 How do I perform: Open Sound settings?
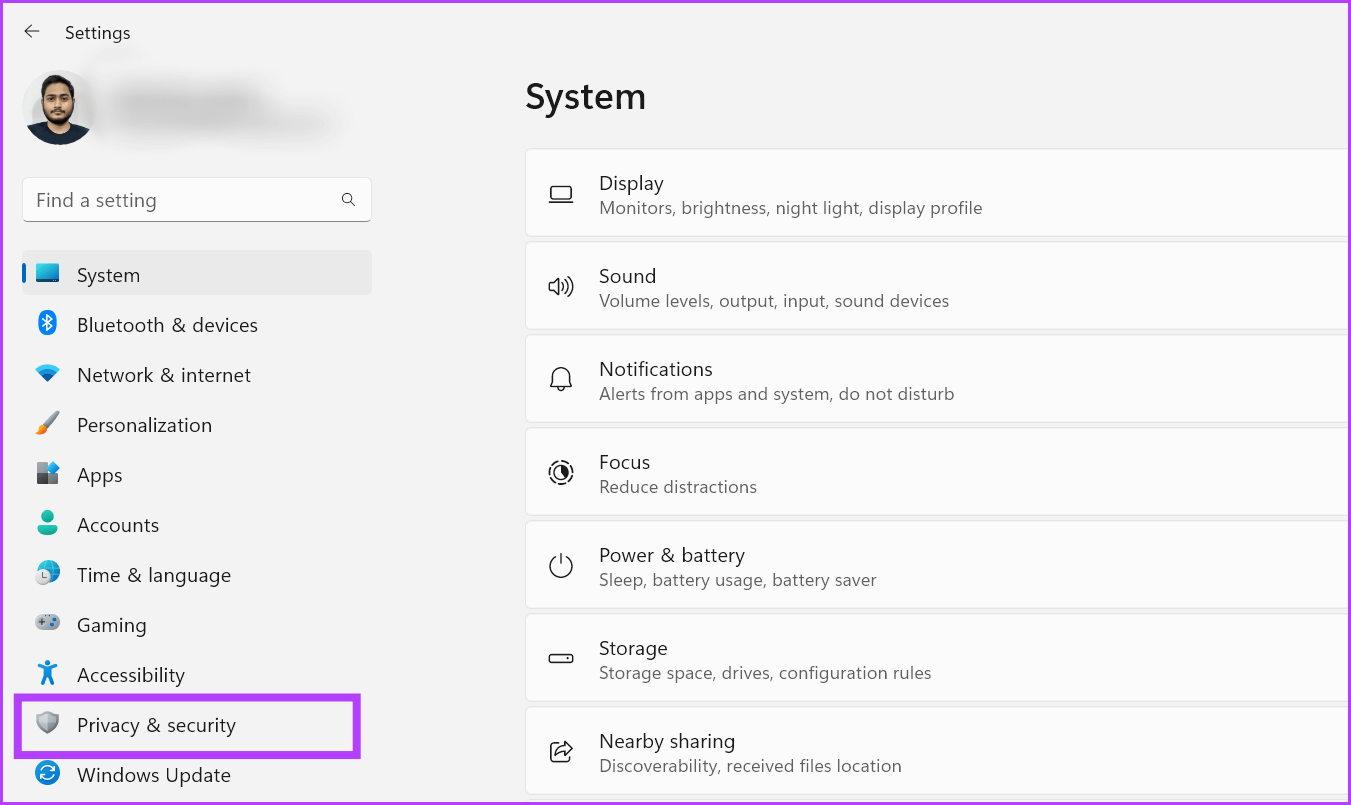pos(937,287)
